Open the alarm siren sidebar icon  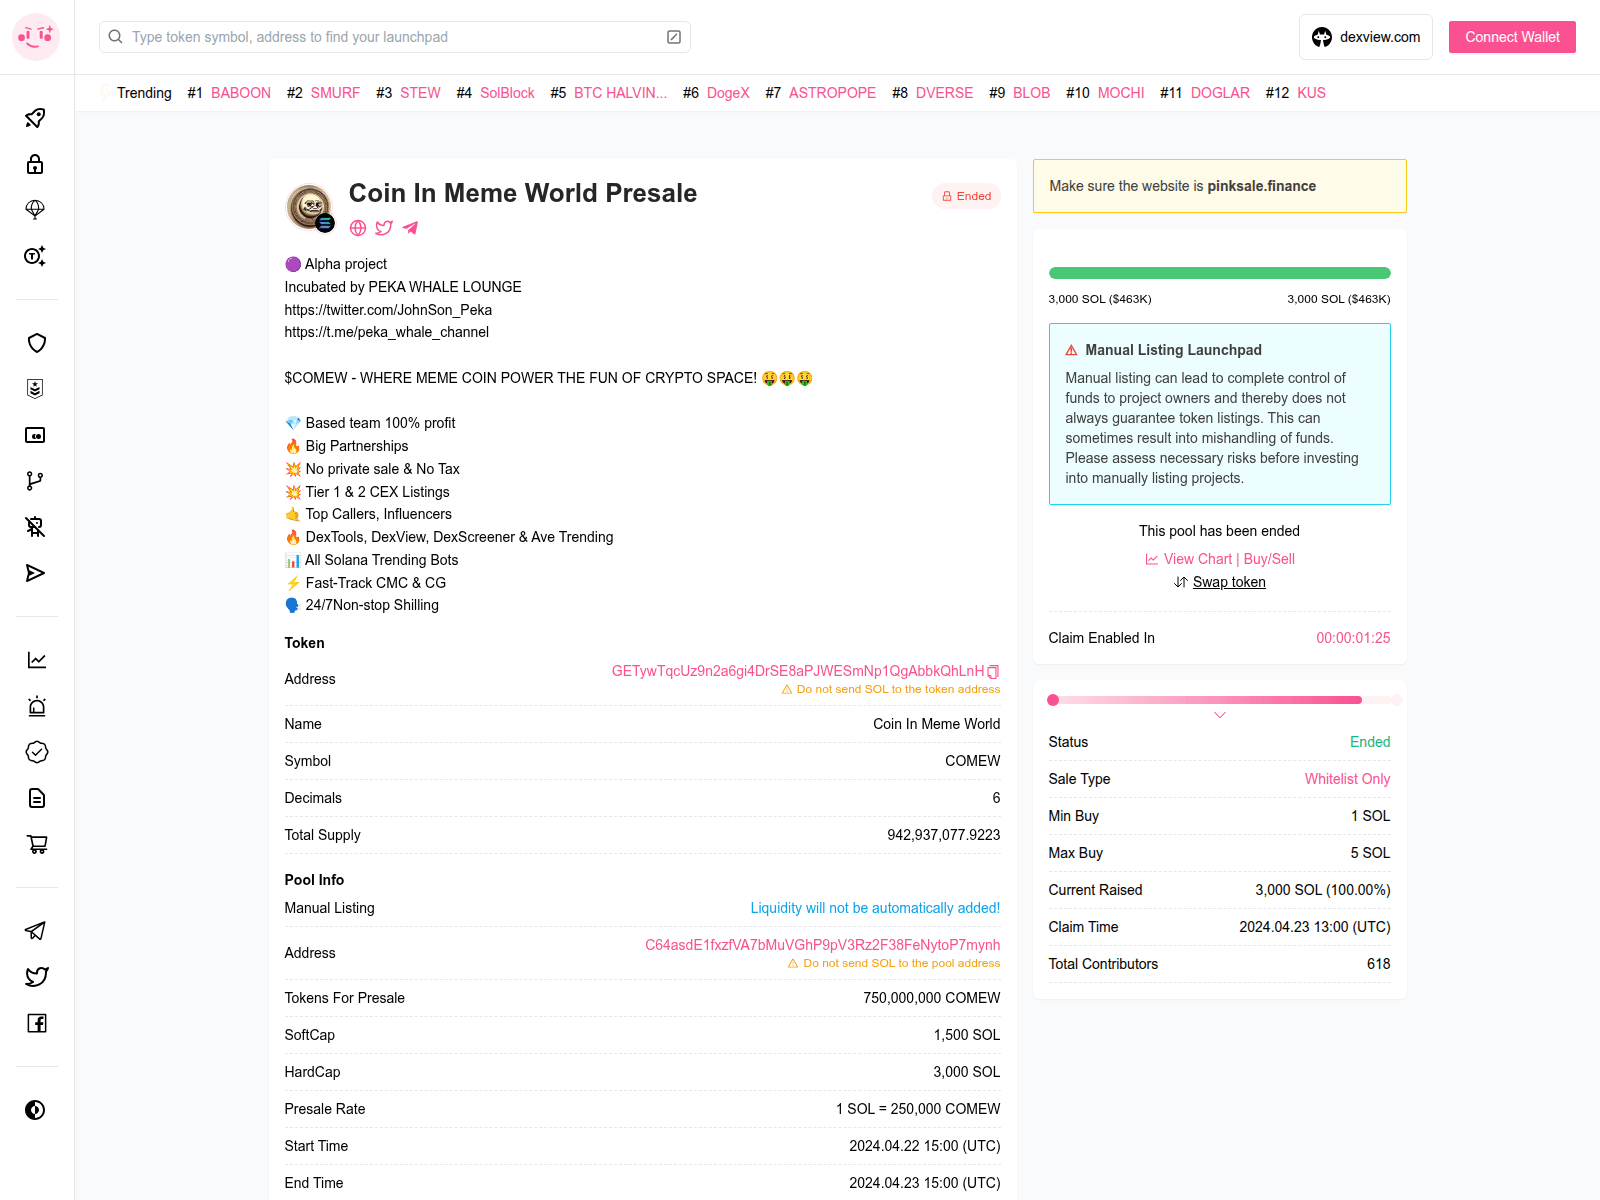click(x=36, y=706)
